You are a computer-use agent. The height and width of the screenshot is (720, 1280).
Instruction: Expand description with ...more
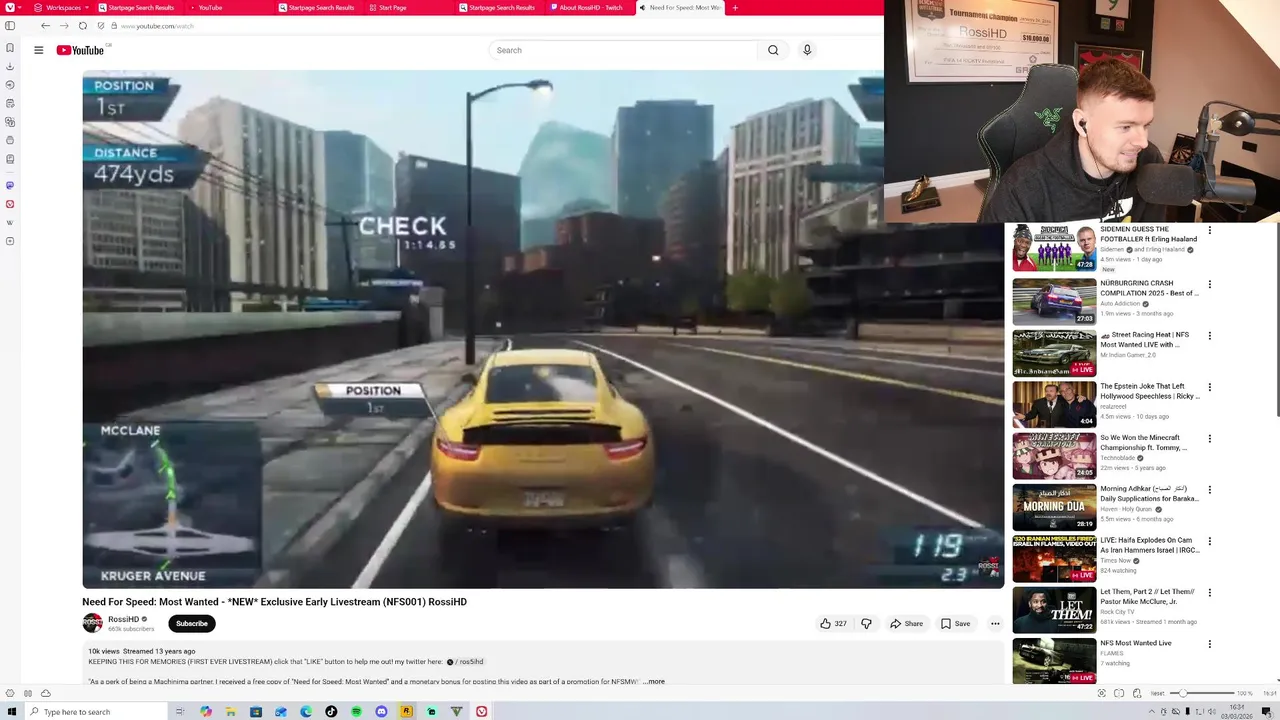click(654, 681)
